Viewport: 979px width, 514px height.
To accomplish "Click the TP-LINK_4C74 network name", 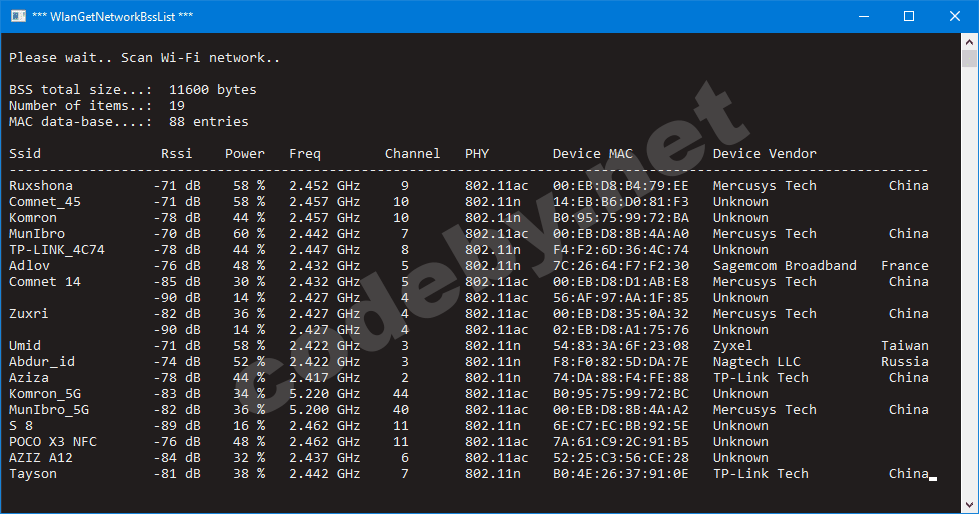I will 57,250.
